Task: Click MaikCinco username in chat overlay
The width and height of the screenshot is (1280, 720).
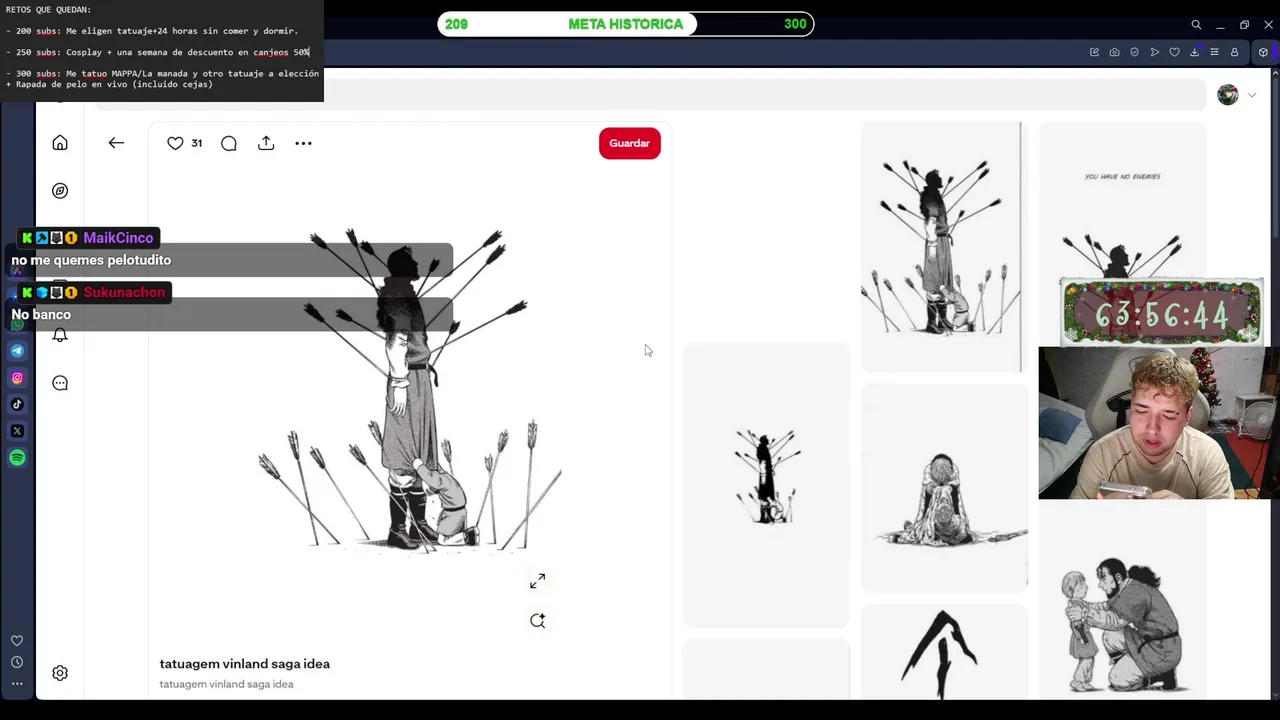Action: point(118,238)
